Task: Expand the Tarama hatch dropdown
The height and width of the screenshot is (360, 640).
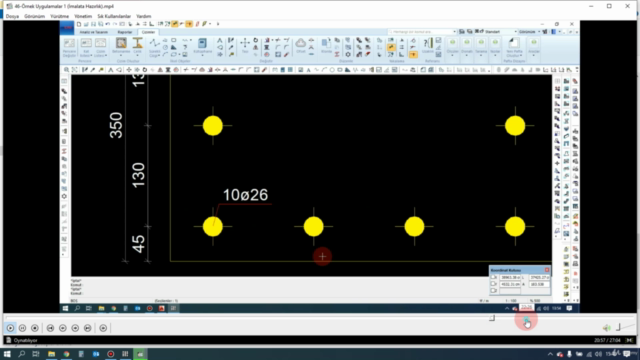Action: pos(481,47)
